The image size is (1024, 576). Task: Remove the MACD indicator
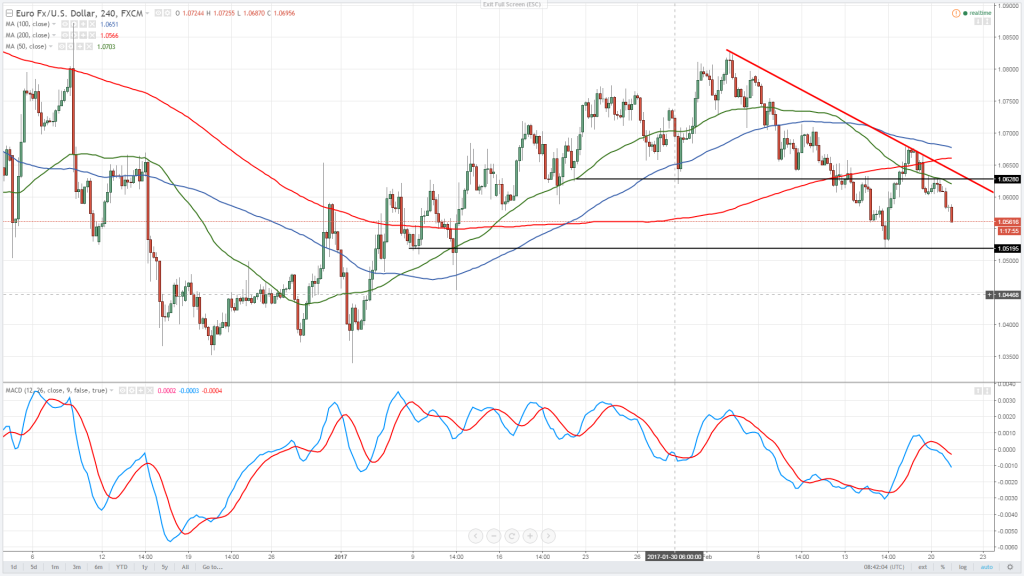(150, 391)
